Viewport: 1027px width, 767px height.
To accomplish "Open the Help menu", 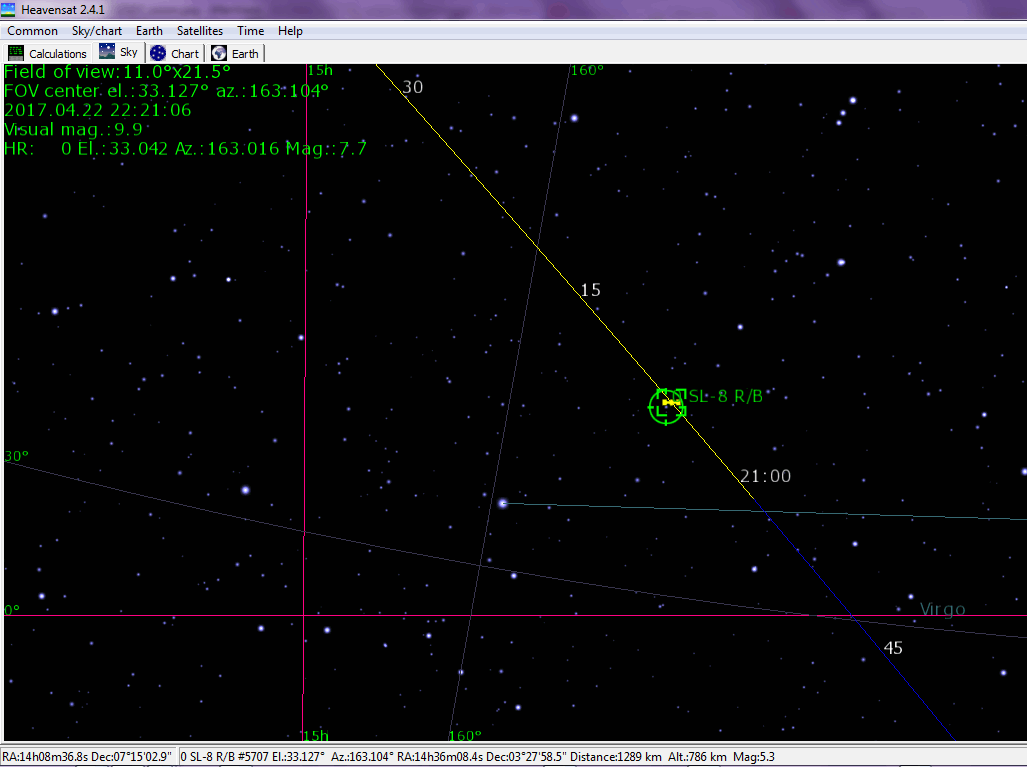I will coord(290,31).
